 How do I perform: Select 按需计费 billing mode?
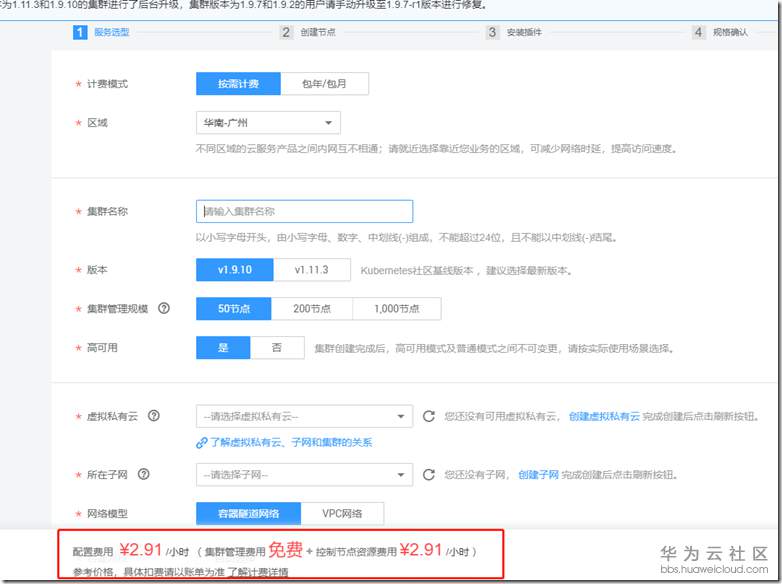click(x=238, y=84)
